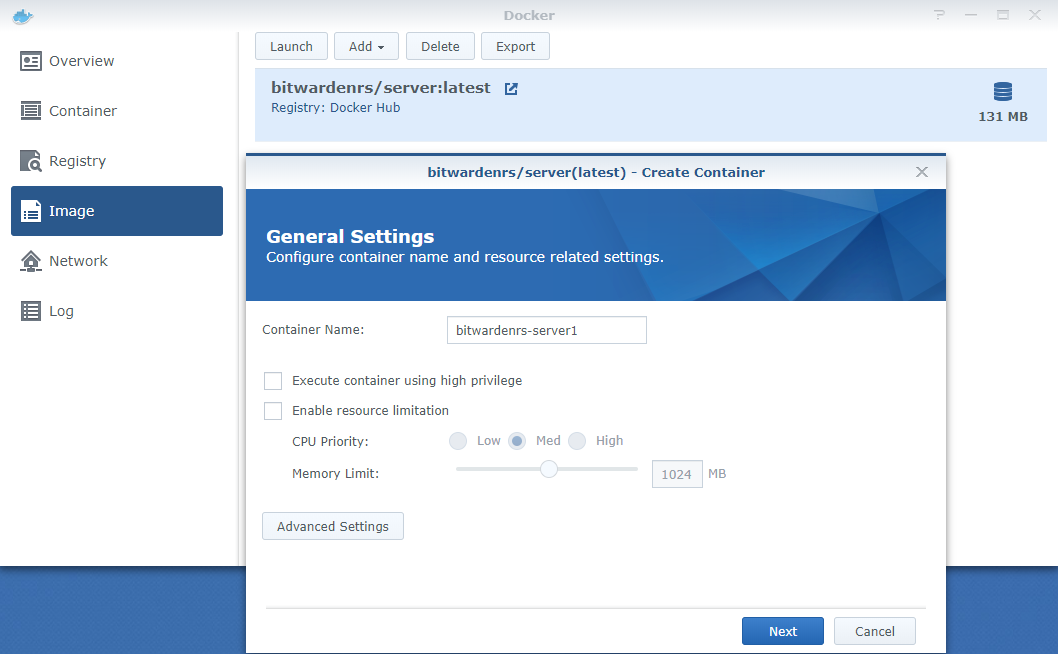
Task: Click the Overview sidebar icon
Action: pyautogui.click(x=30, y=61)
